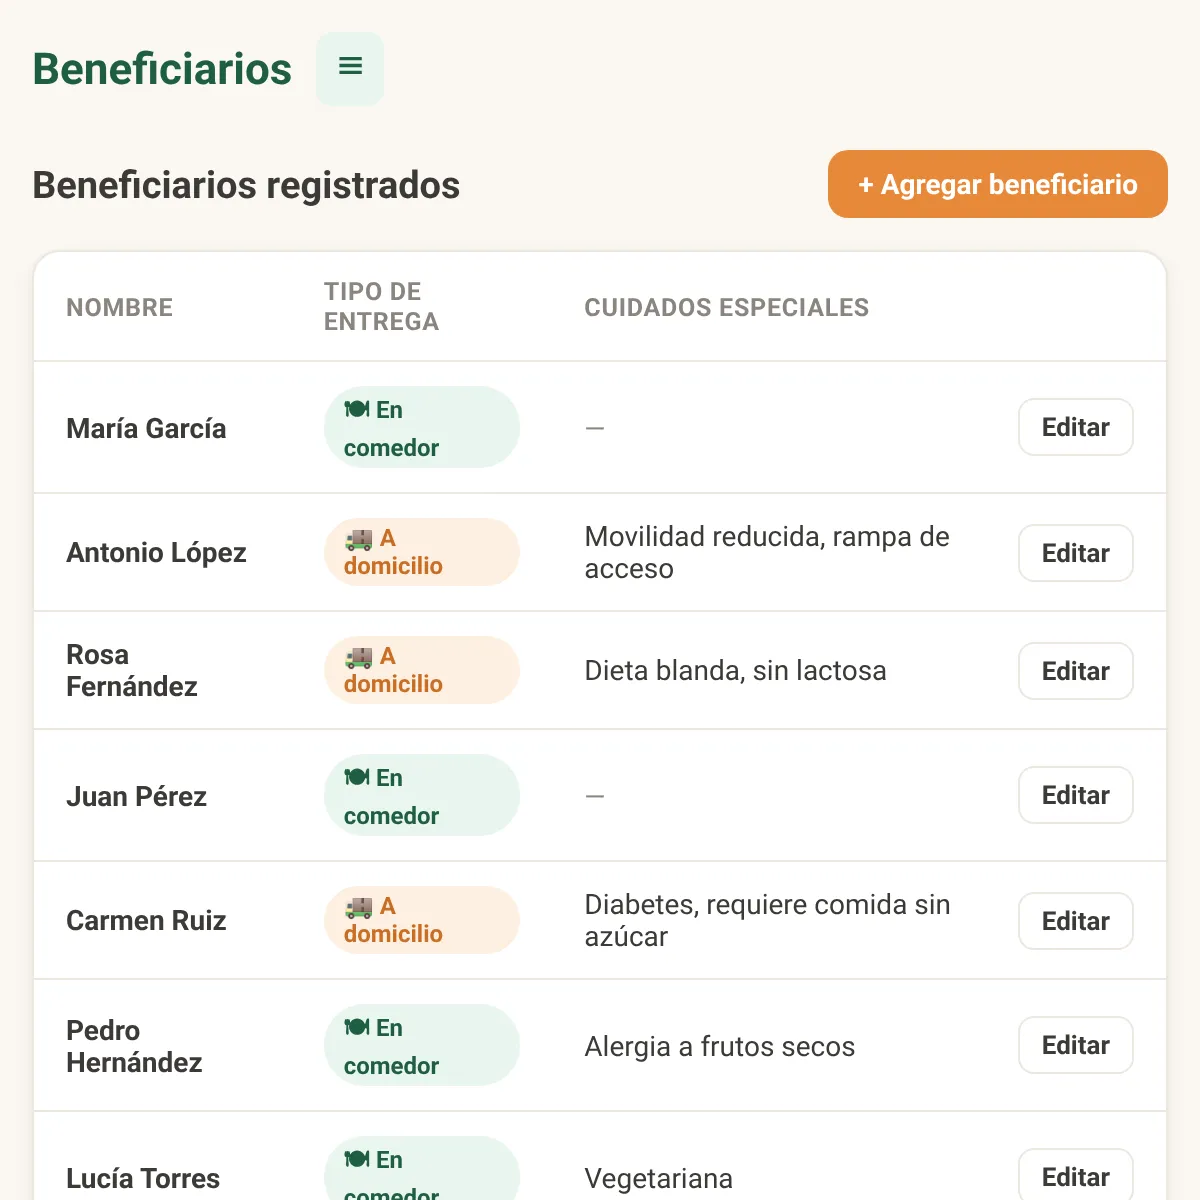Click María García's En comedor badge
The height and width of the screenshot is (1200, 1200).
click(421, 427)
